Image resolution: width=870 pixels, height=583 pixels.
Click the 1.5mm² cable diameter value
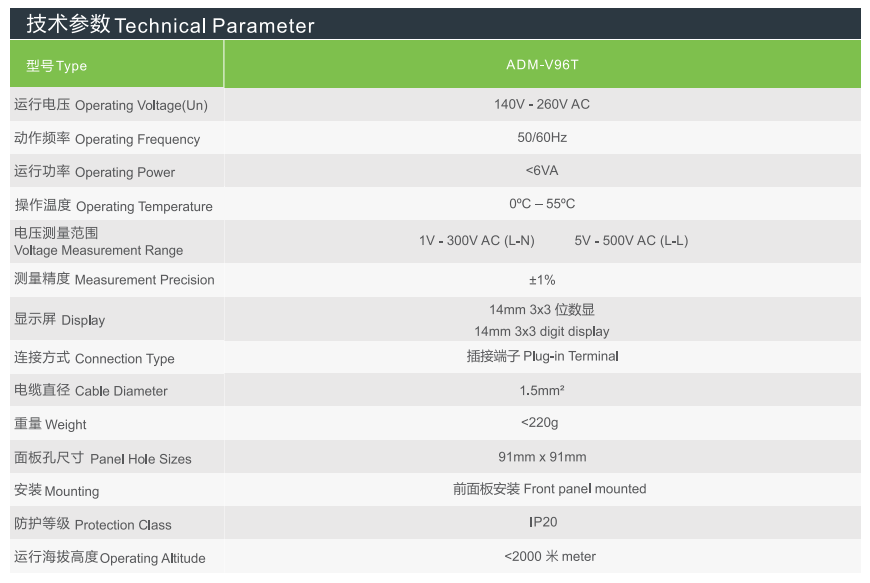542,390
